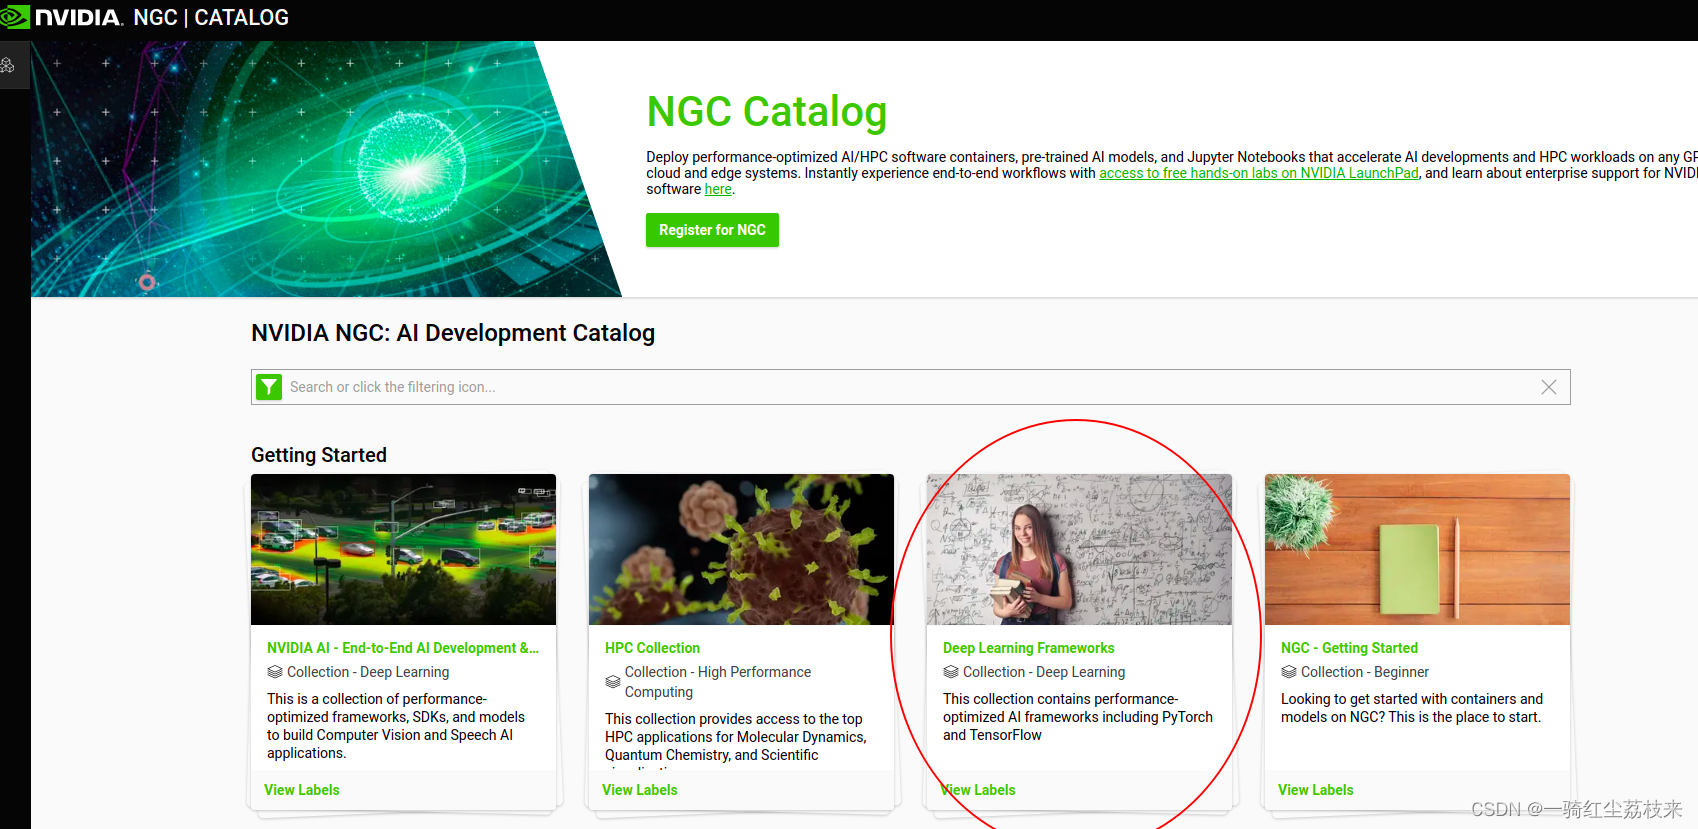
Task: View Labels on the NVIDIA AI card
Action: 302,790
